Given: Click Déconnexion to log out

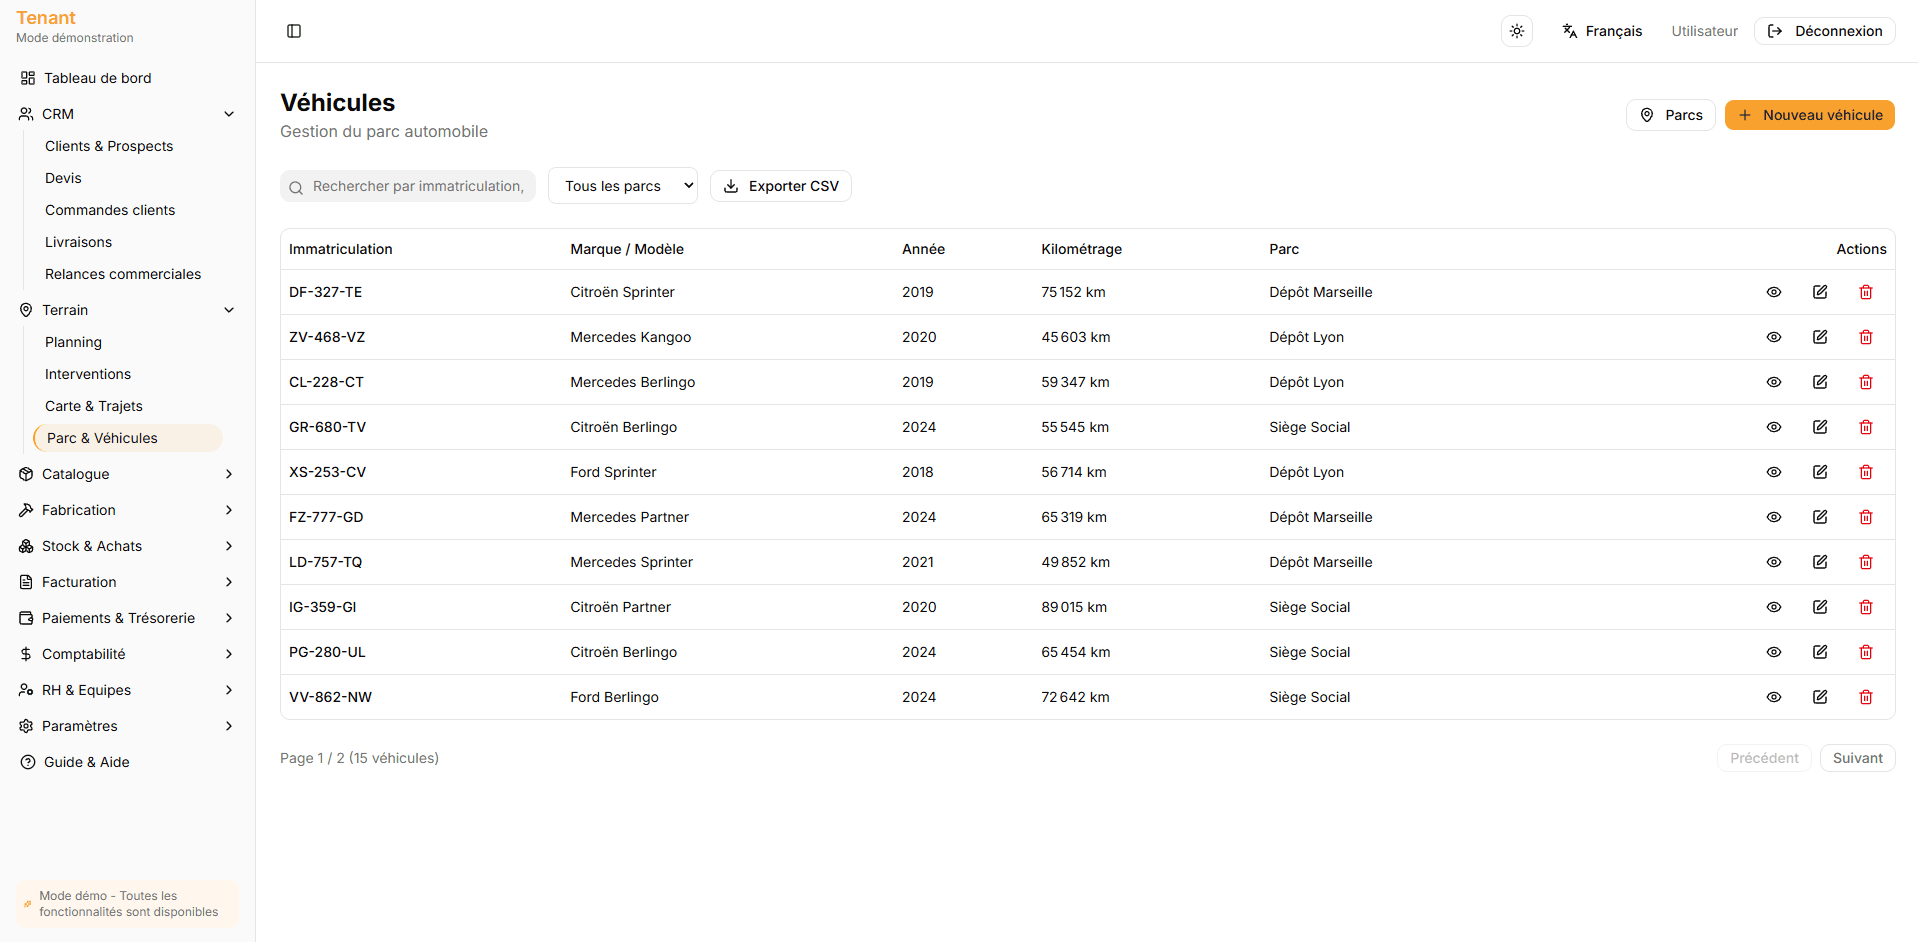Looking at the screenshot, I should (x=1825, y=31).
